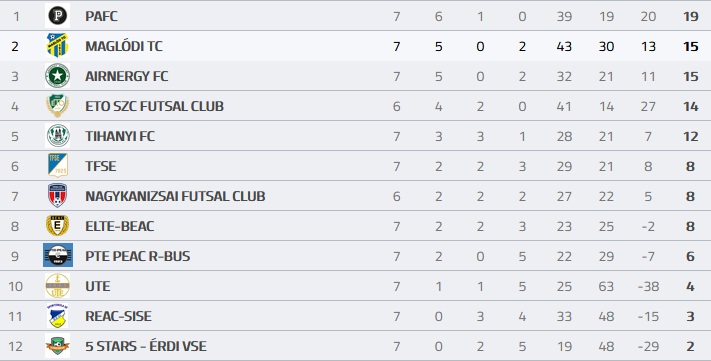Screen dimensions: 711x361
Task: Open the PAFC team name link
Action: pos(101,16)
